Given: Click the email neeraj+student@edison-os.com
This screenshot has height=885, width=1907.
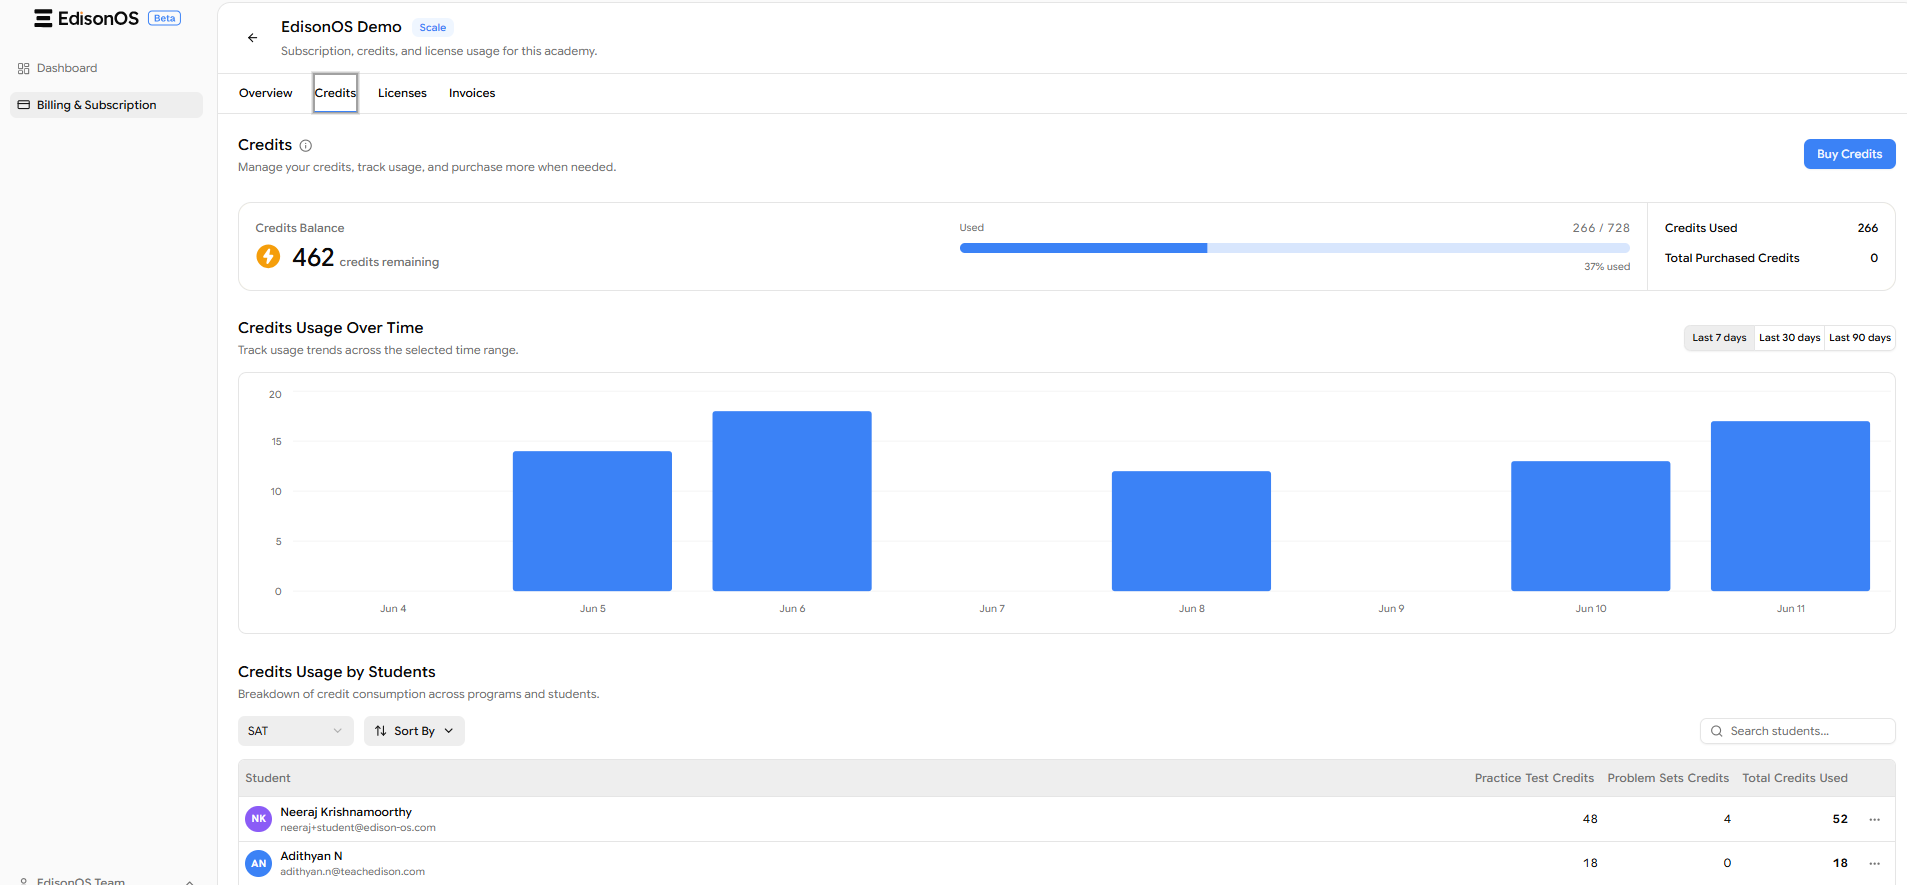Looking at the screenshot, I should click(x=358, y=828).
